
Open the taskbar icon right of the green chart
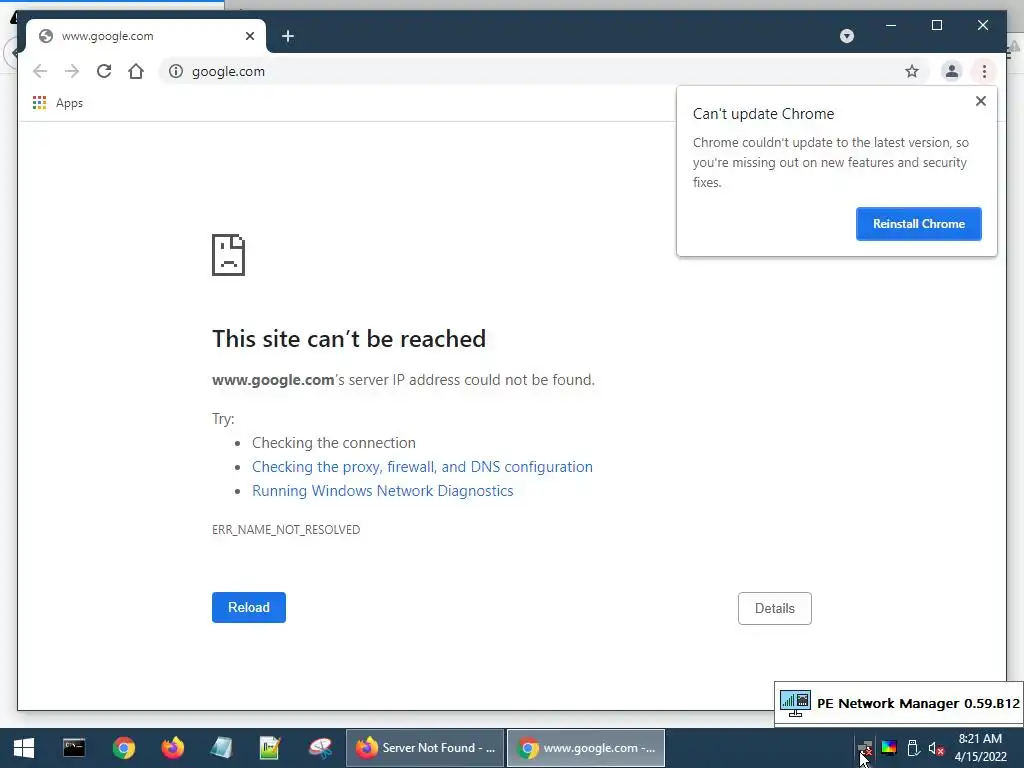click(x=320, y=748)
